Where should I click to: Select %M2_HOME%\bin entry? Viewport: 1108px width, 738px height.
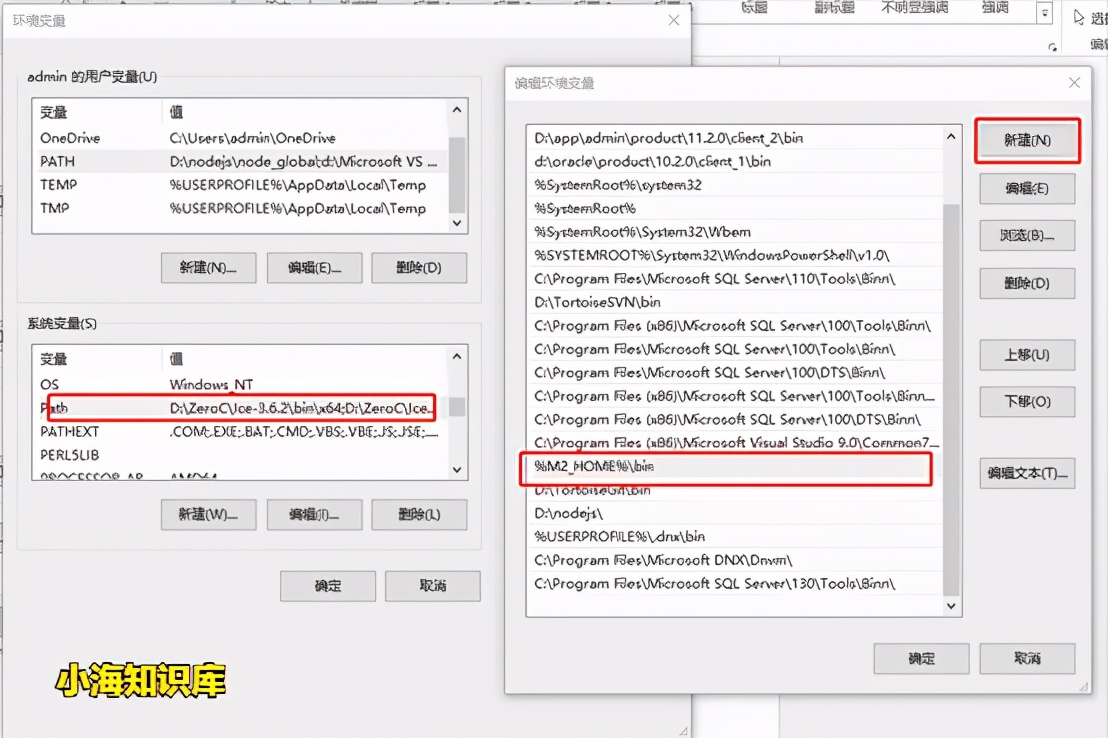point(736,466)
